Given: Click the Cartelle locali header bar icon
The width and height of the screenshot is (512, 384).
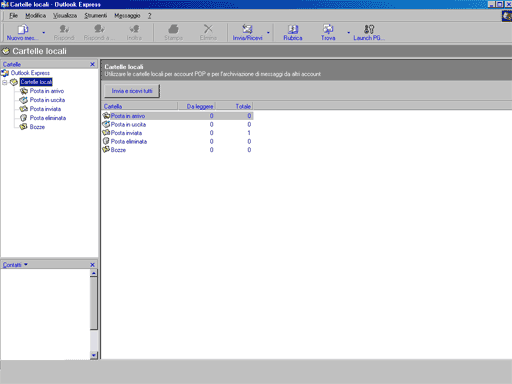Looking at the screenshot, I should click(x=6, y=51).
